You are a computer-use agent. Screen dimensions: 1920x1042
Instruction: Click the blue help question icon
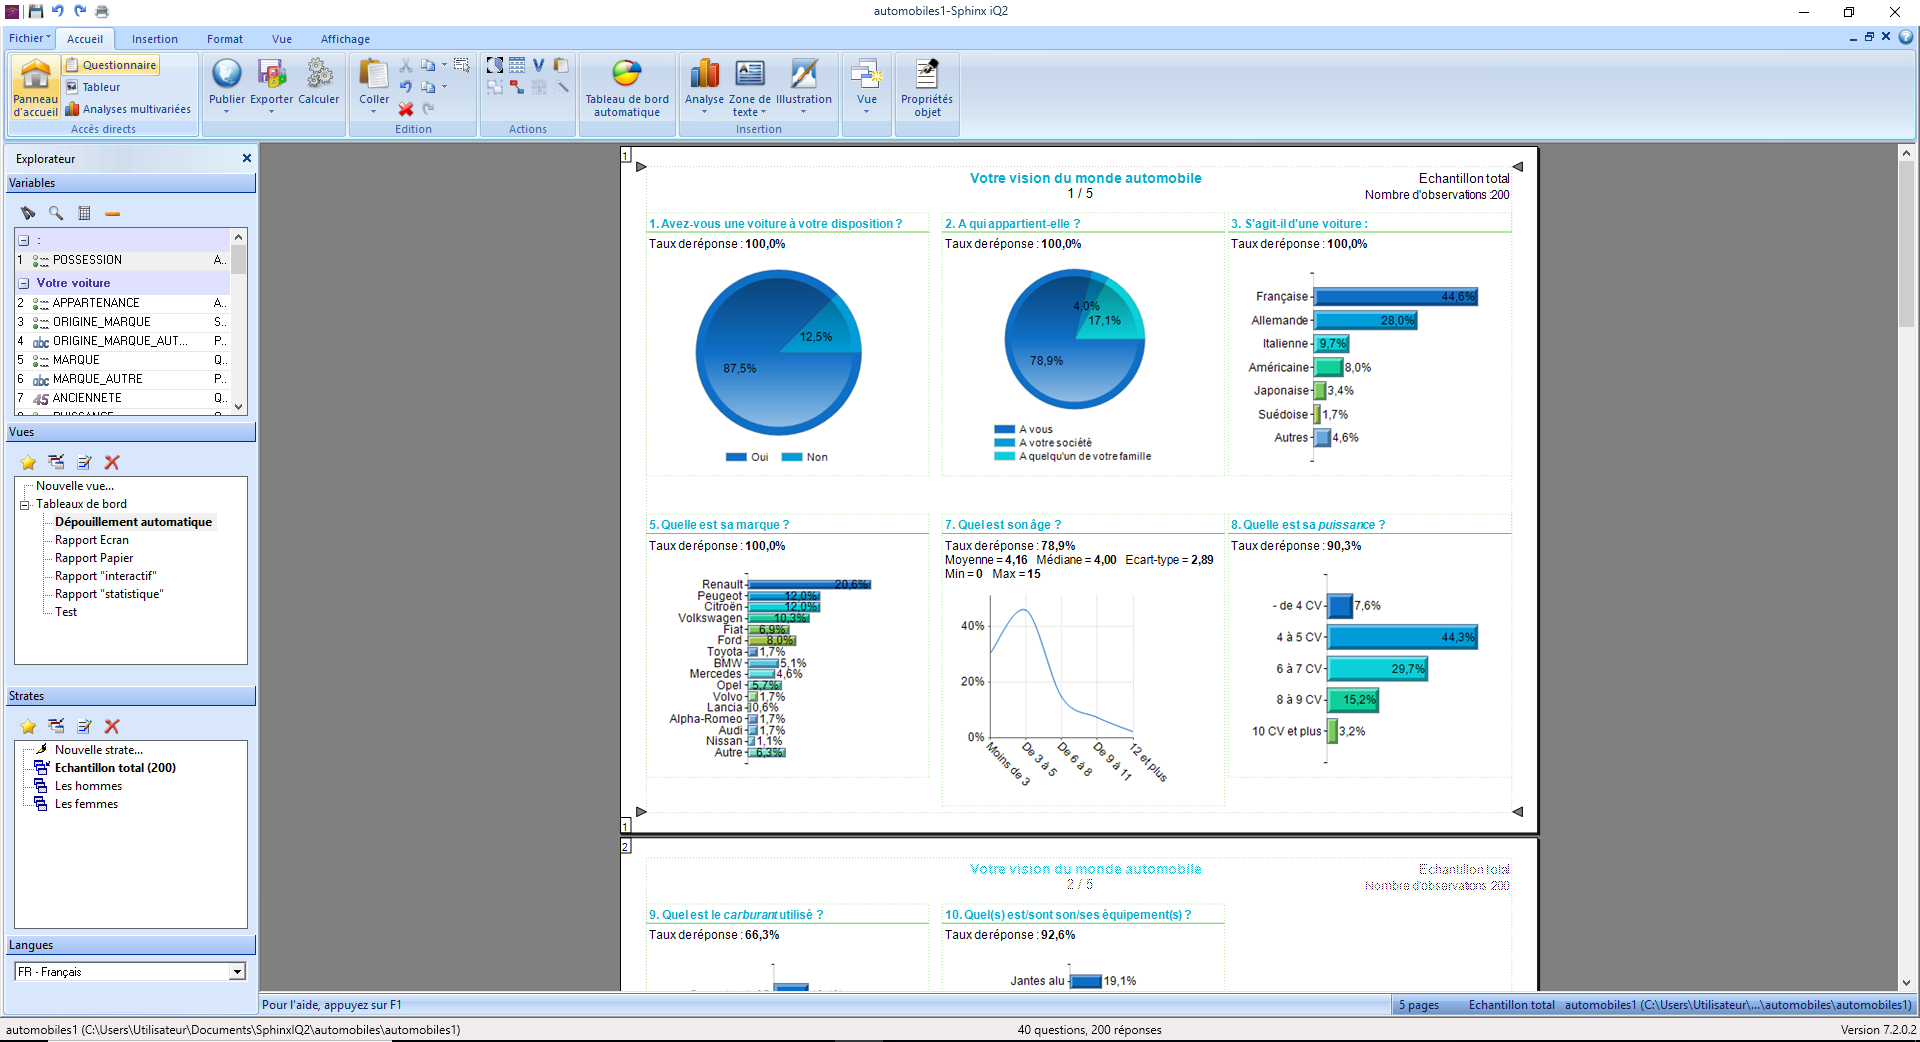[1906, 37]
